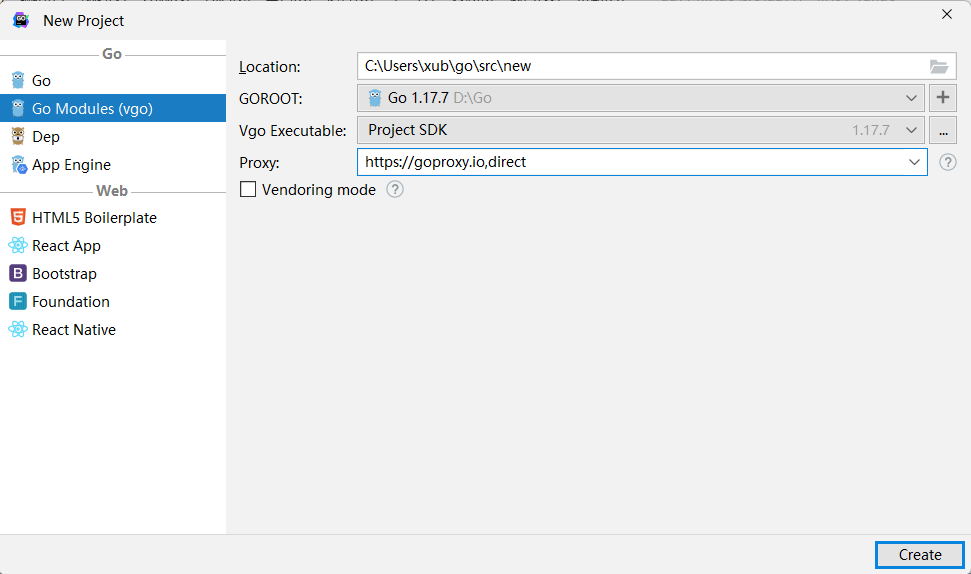971x574 pixels.
Task: Click the plus button to add SDK
Action: (943, 98)
